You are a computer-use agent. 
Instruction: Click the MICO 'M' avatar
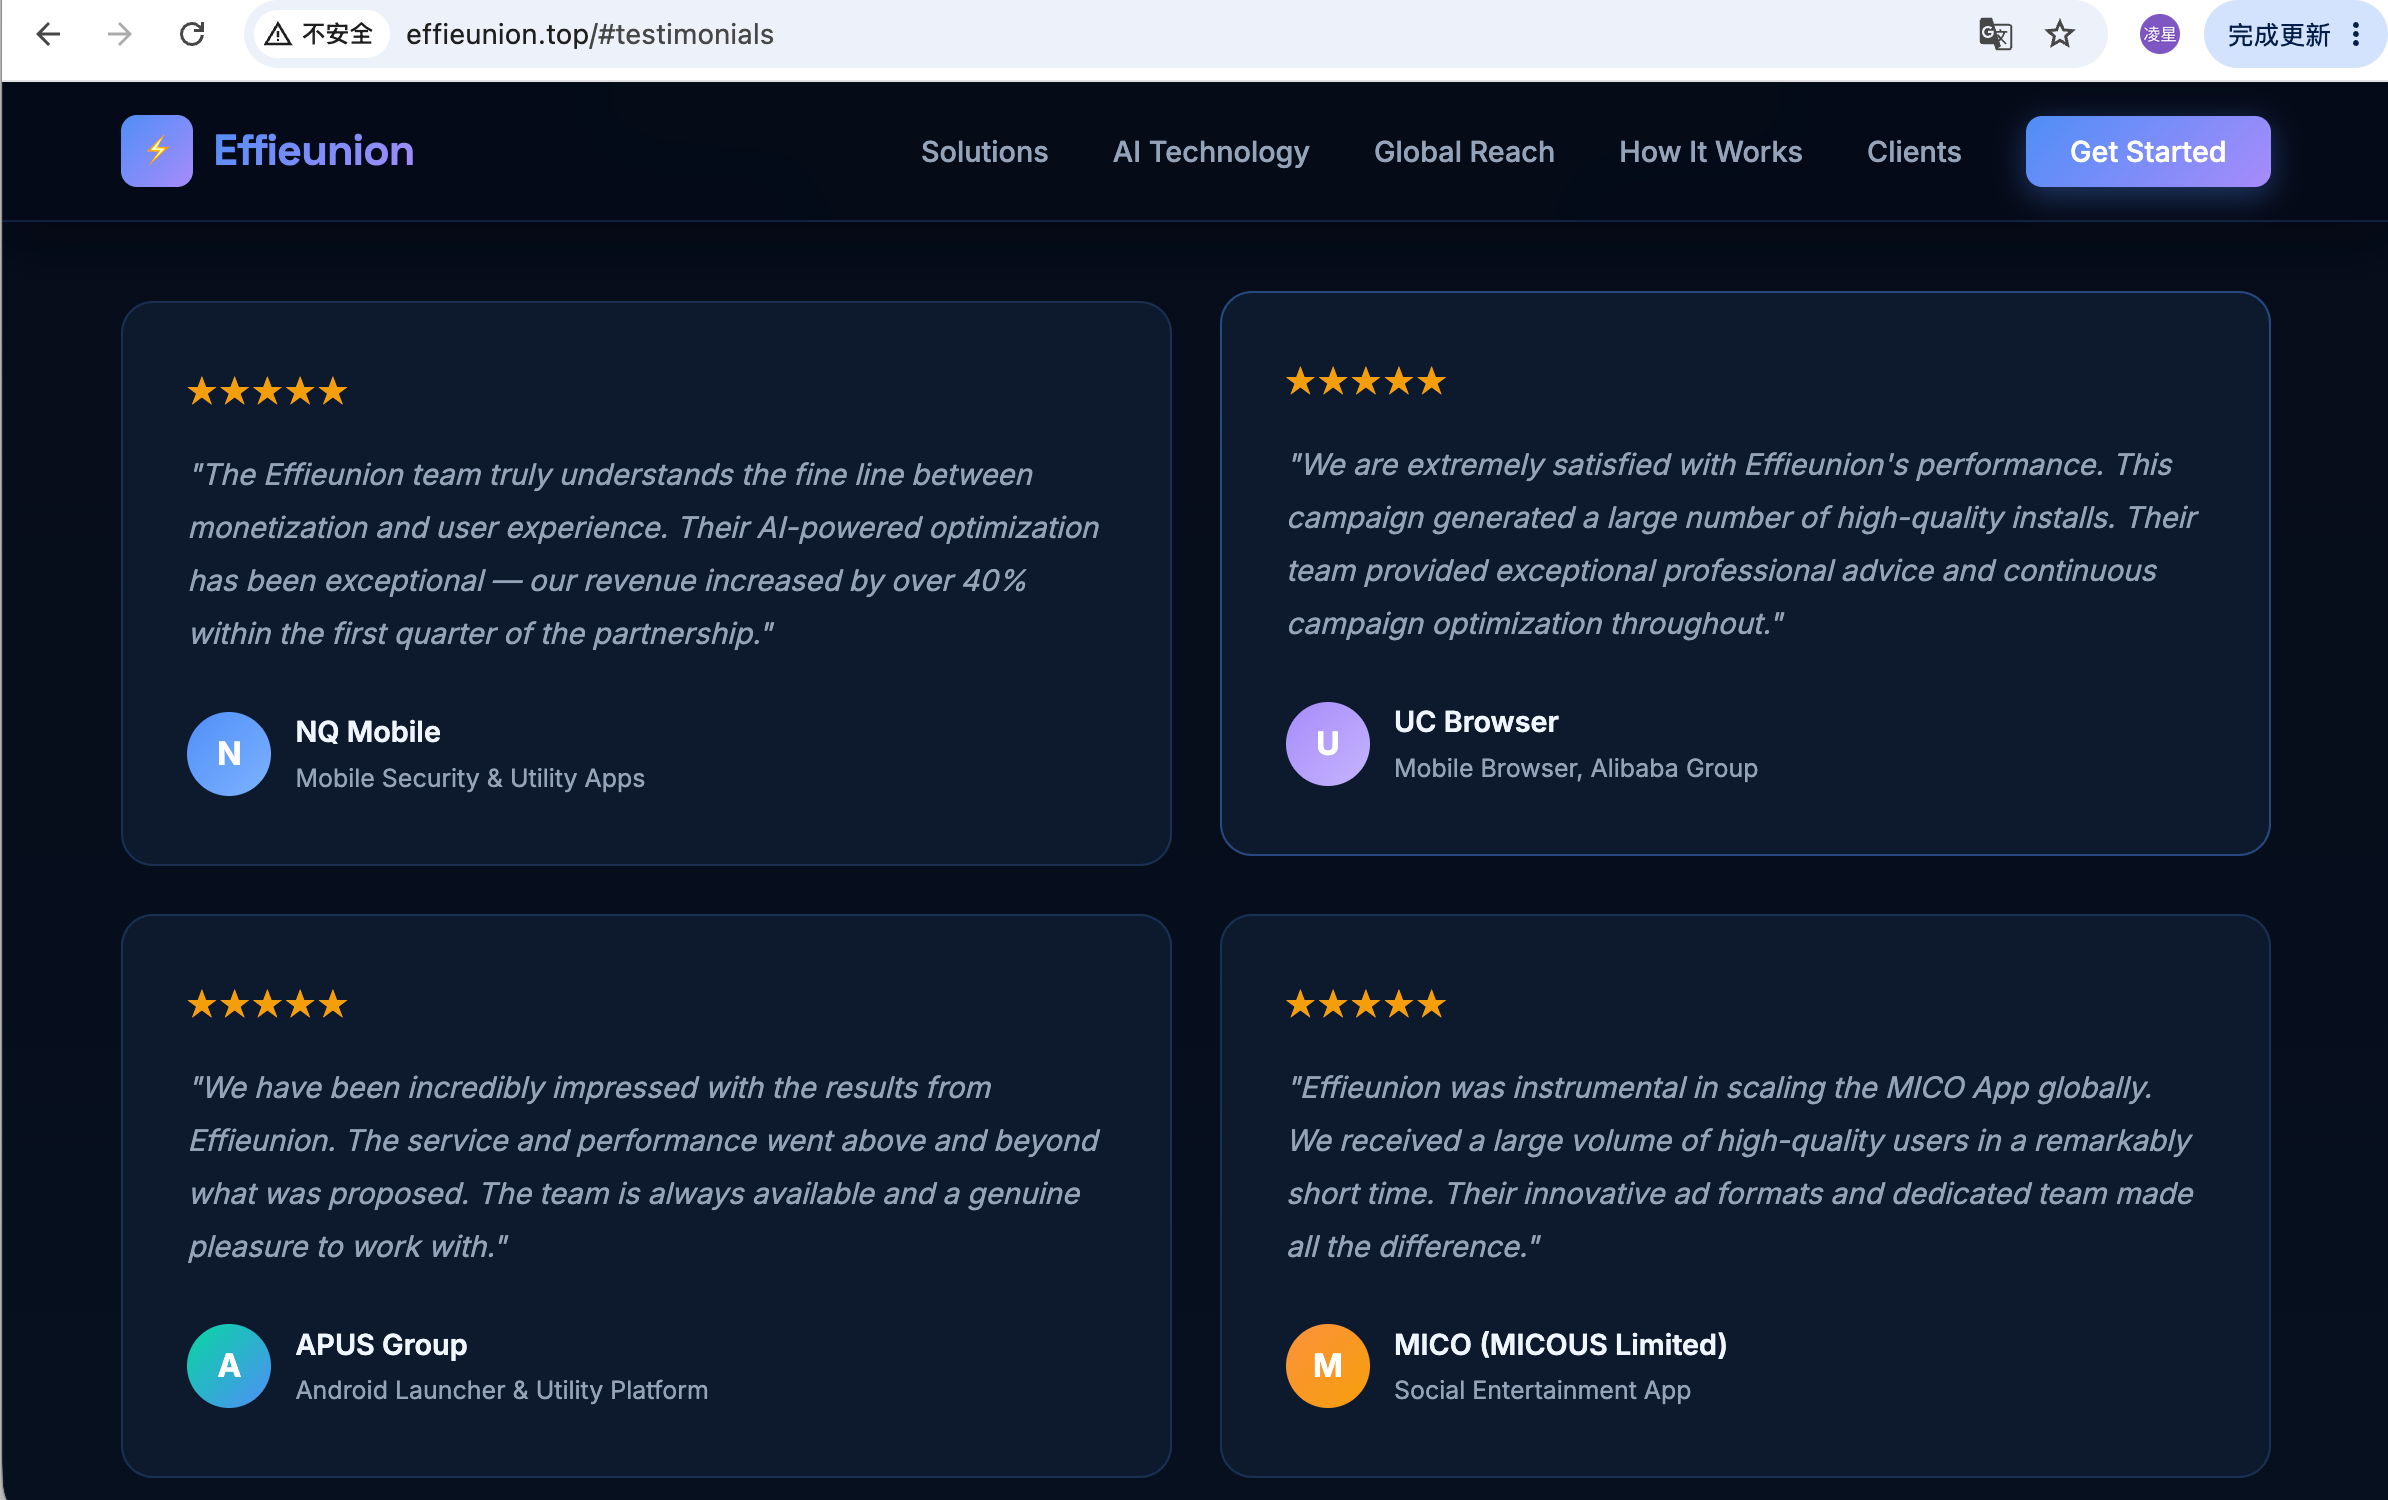(1328, 1366)
